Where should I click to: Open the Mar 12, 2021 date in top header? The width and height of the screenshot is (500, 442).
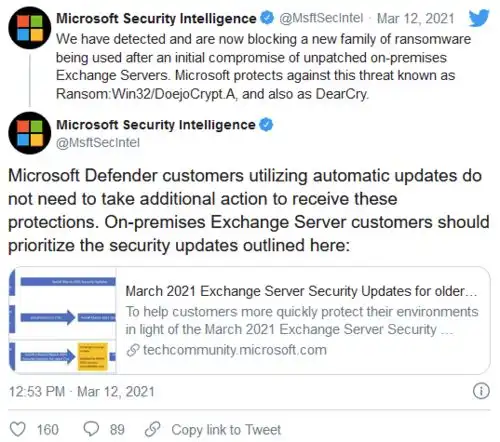tap(415, 18)
